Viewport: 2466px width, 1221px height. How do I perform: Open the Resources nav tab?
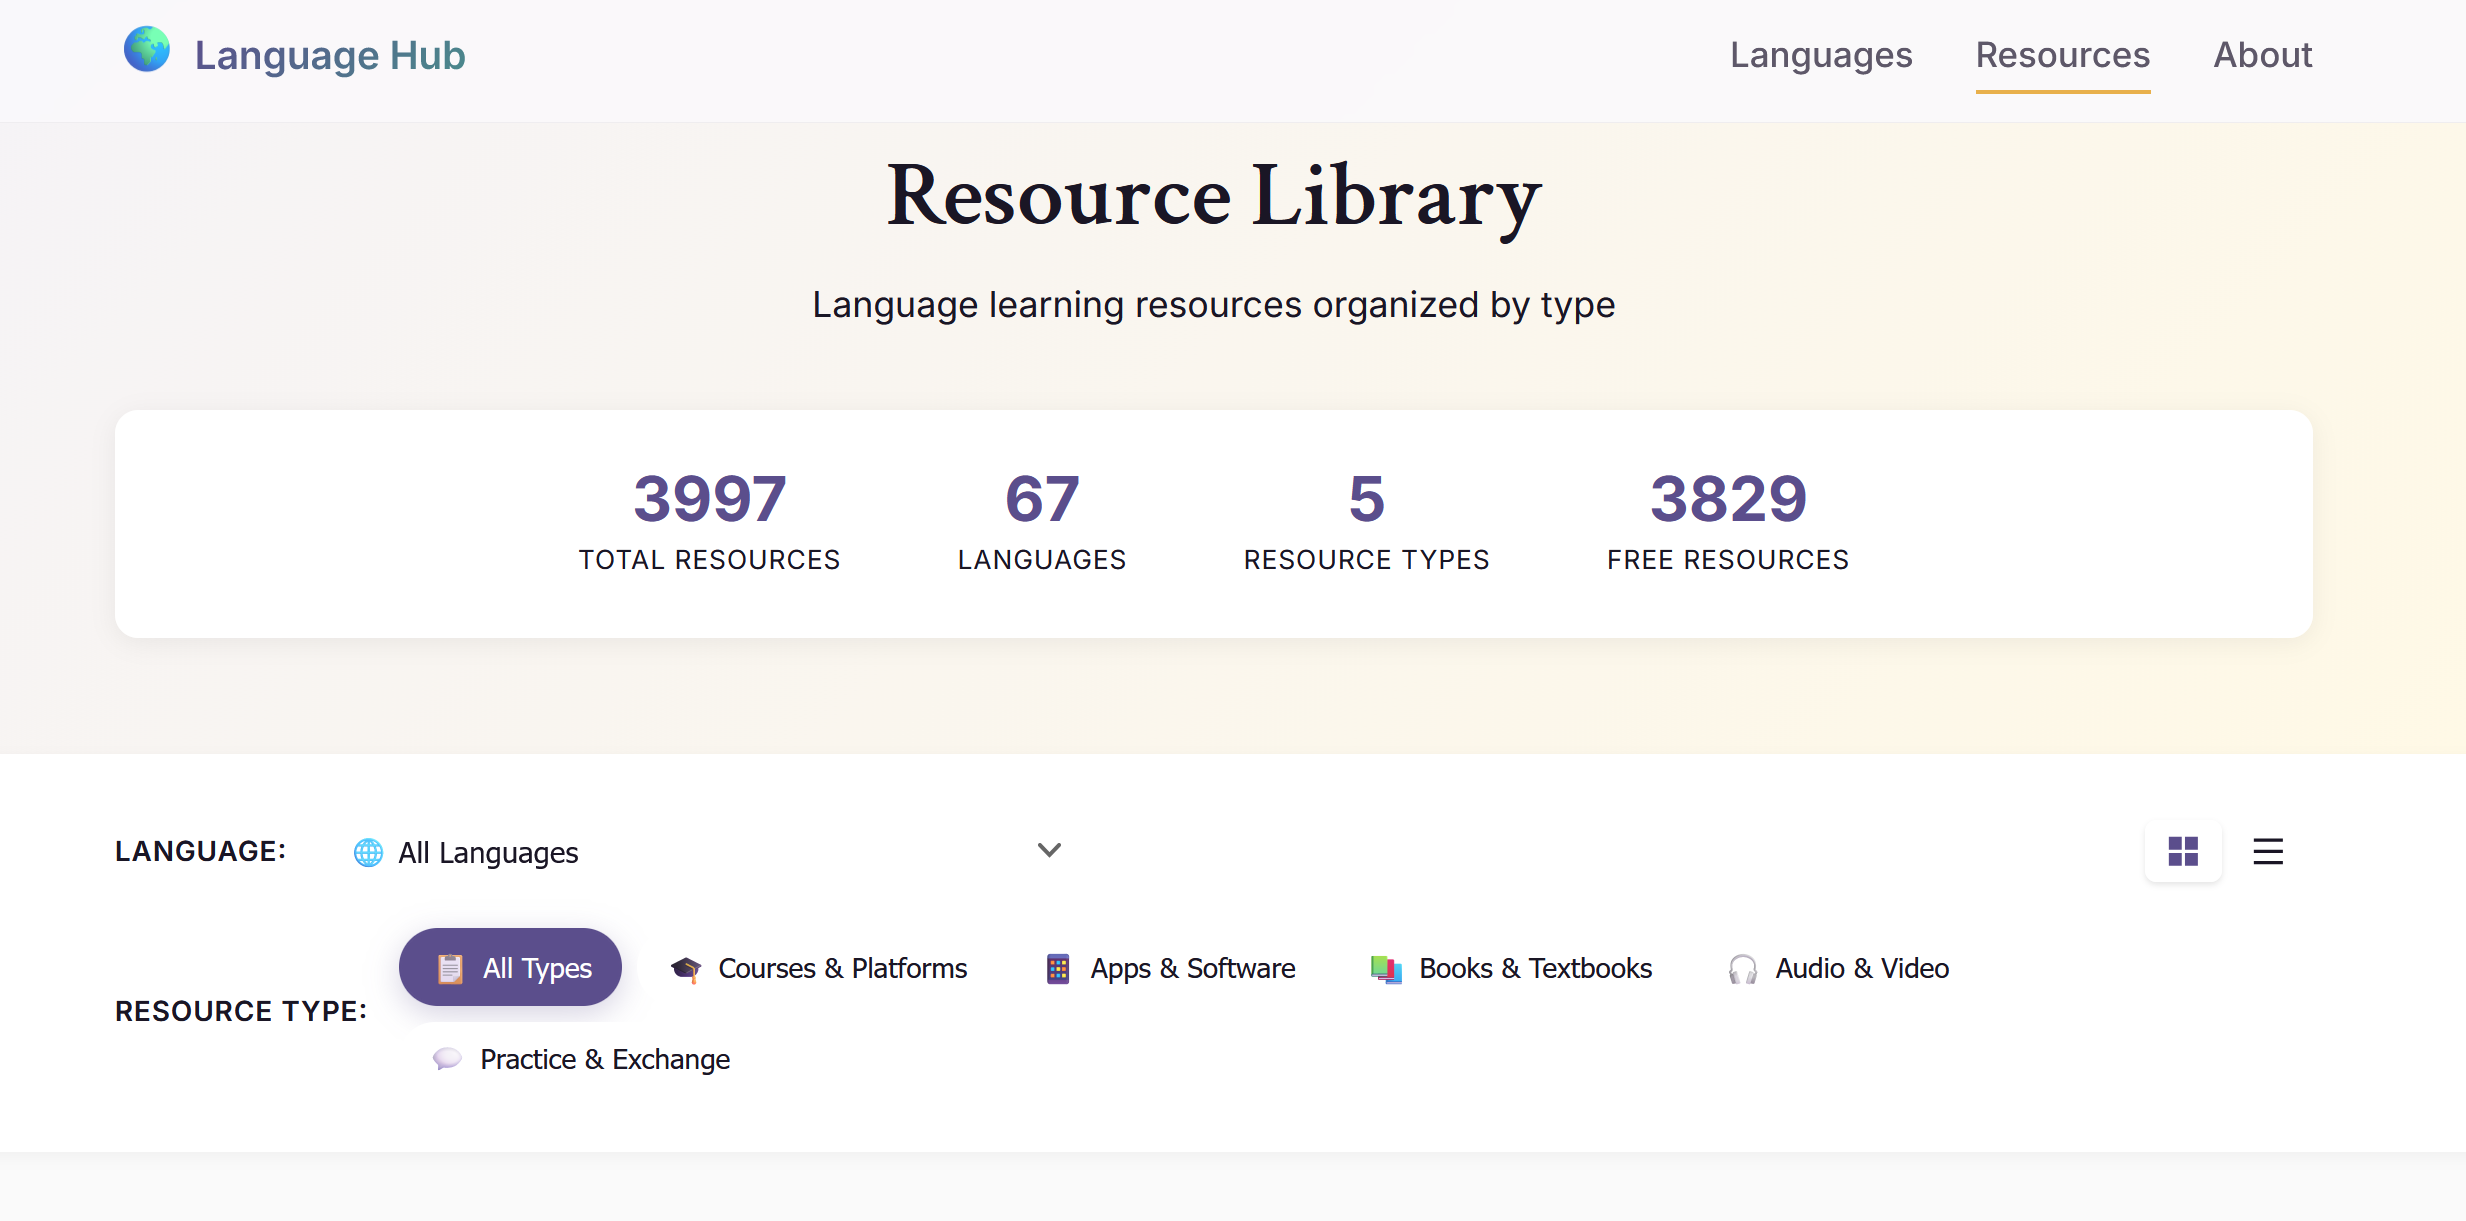point(2062,55)
